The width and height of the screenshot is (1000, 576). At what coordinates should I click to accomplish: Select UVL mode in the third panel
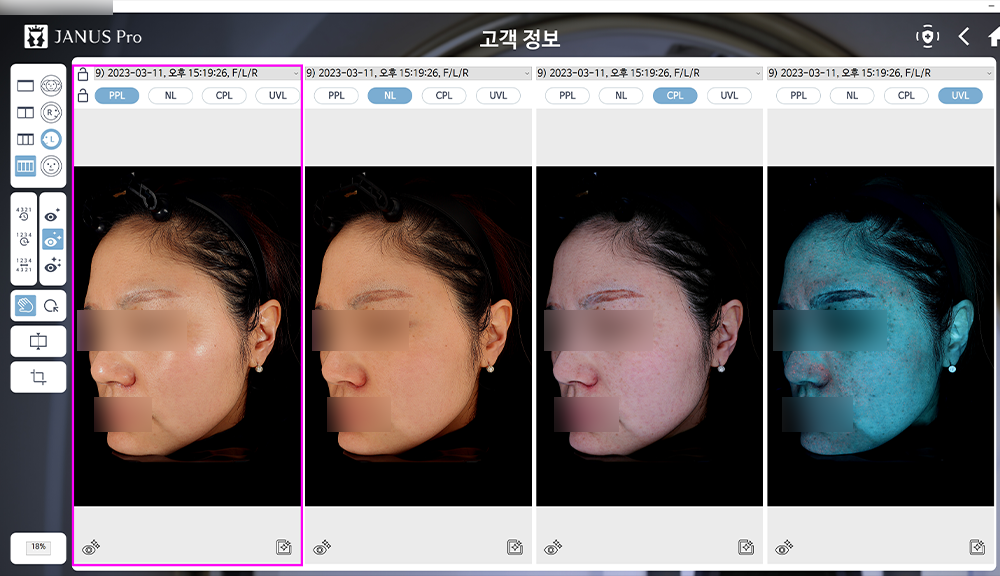click(729, 96)
